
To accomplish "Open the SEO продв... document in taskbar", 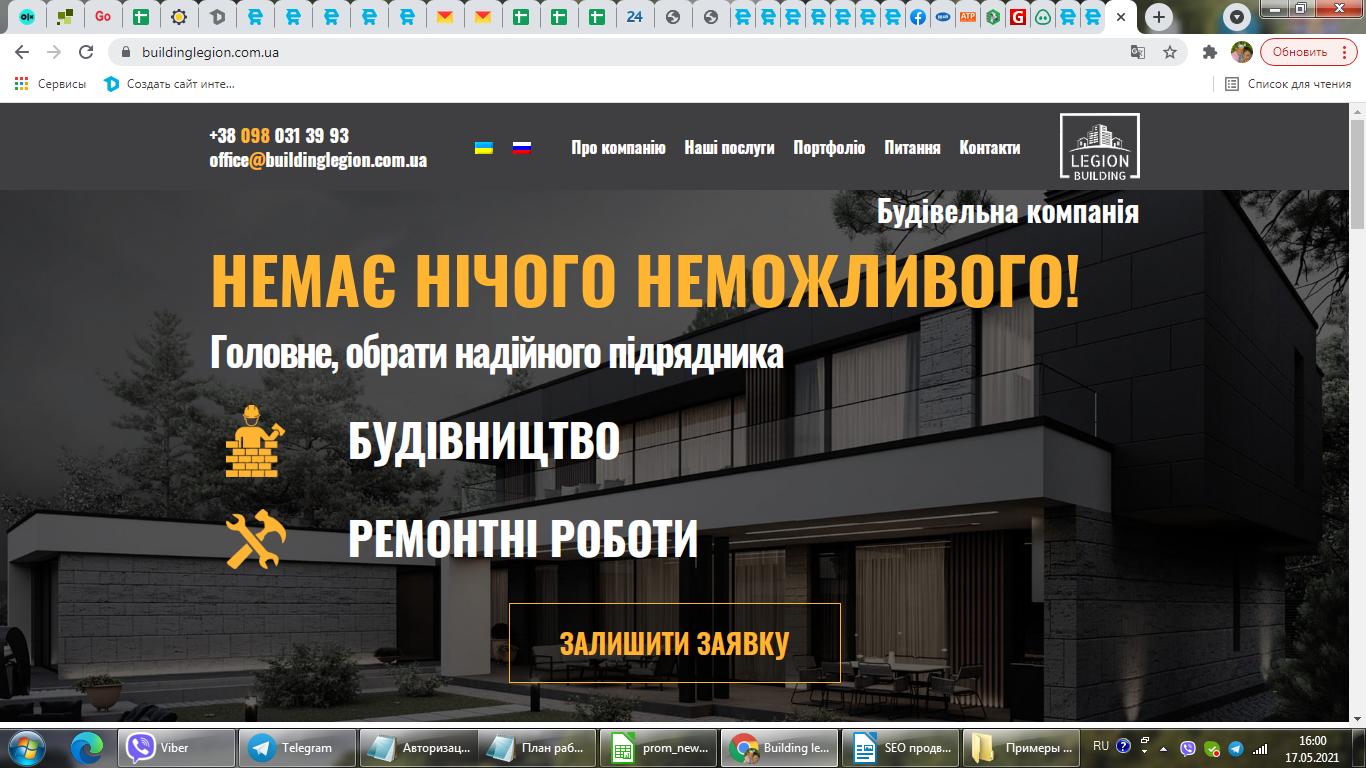I will pos(899,748).
